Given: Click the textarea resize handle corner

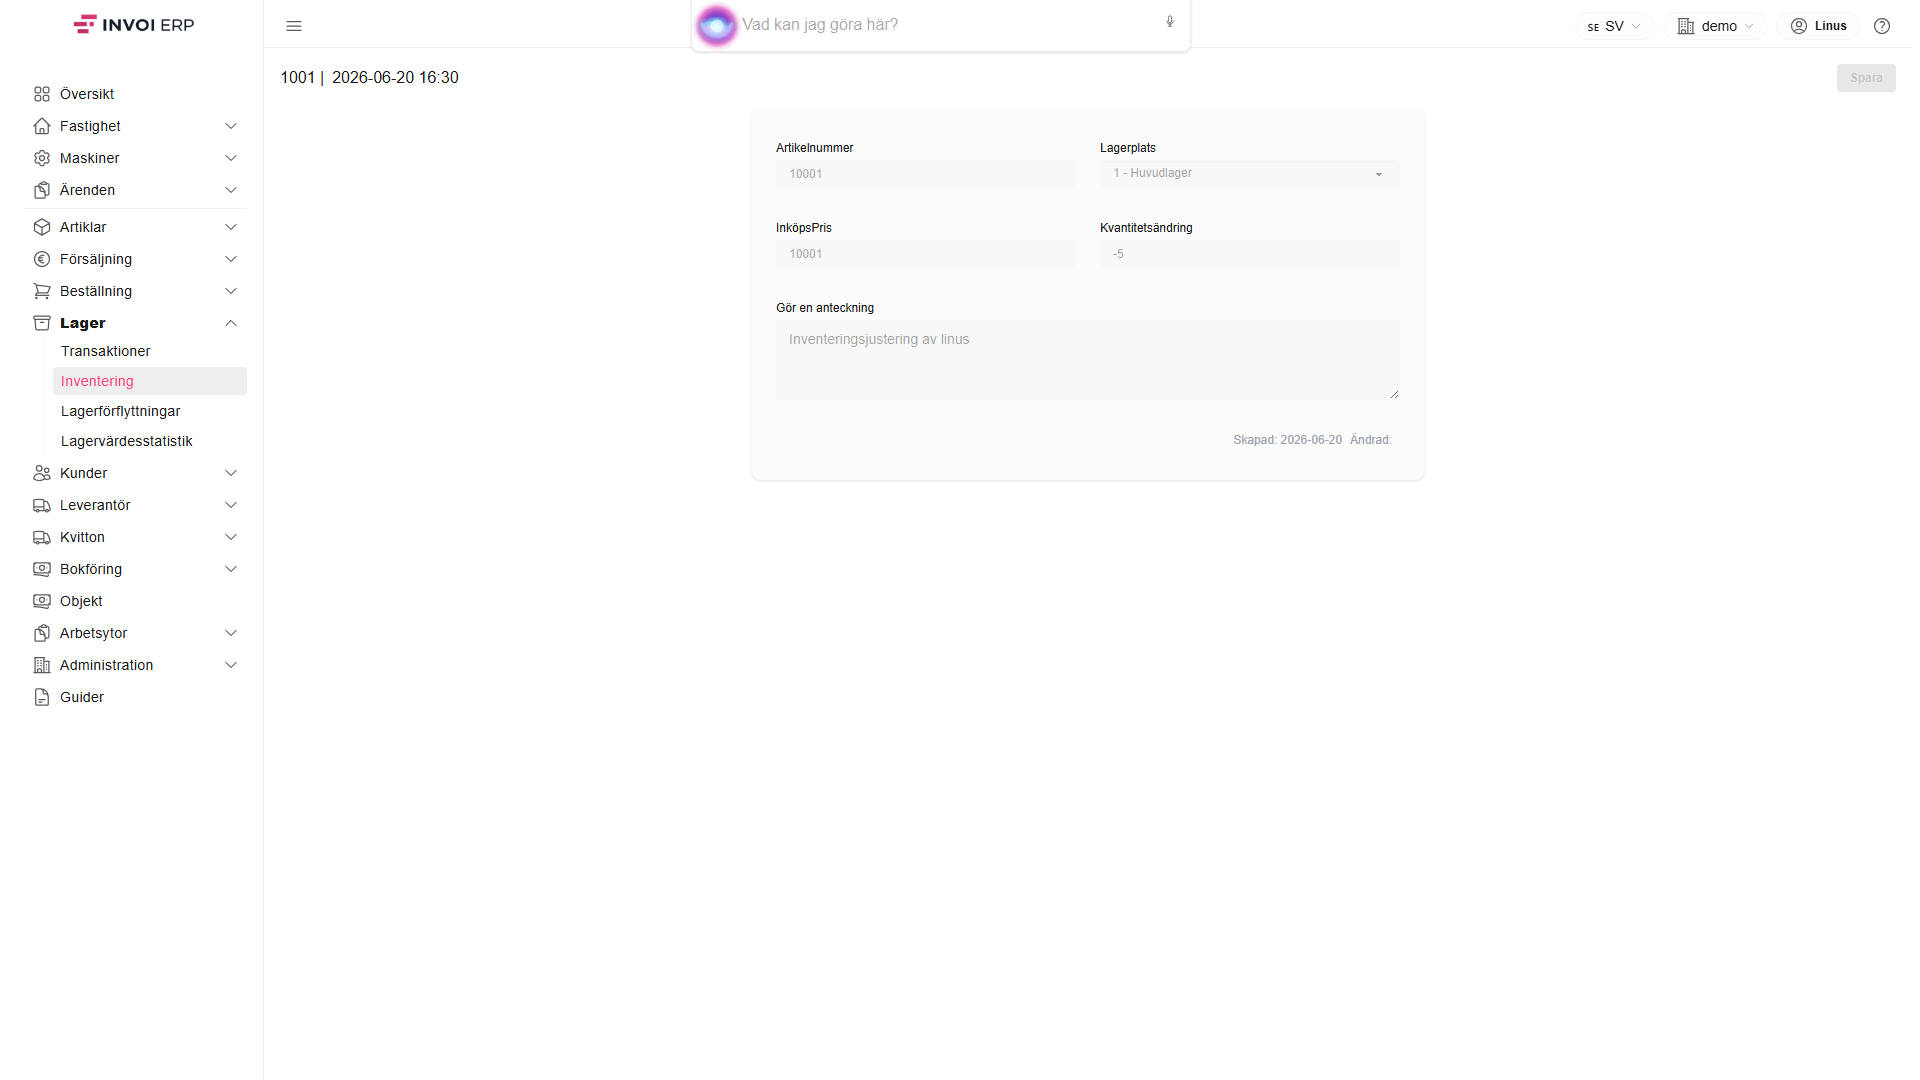Looking at the screenshot, I should (1394, 394).
